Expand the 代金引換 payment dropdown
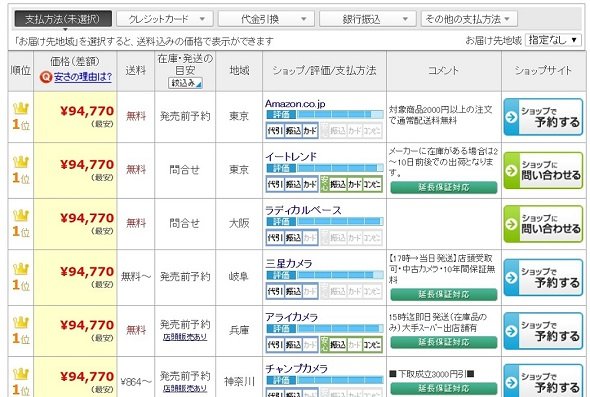The image size is (590, 397). (266, 19)
